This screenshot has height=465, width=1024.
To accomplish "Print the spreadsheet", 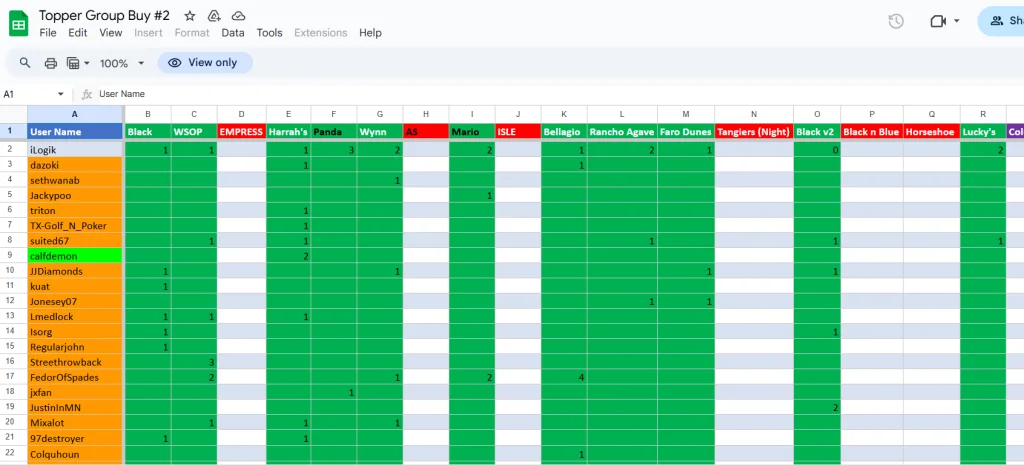I will [50, 63].
